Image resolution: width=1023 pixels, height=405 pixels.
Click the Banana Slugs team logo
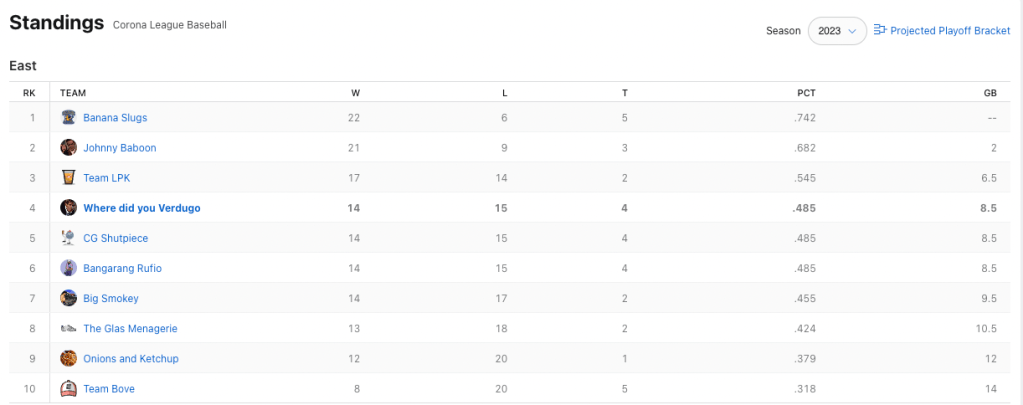coord(69,118)
